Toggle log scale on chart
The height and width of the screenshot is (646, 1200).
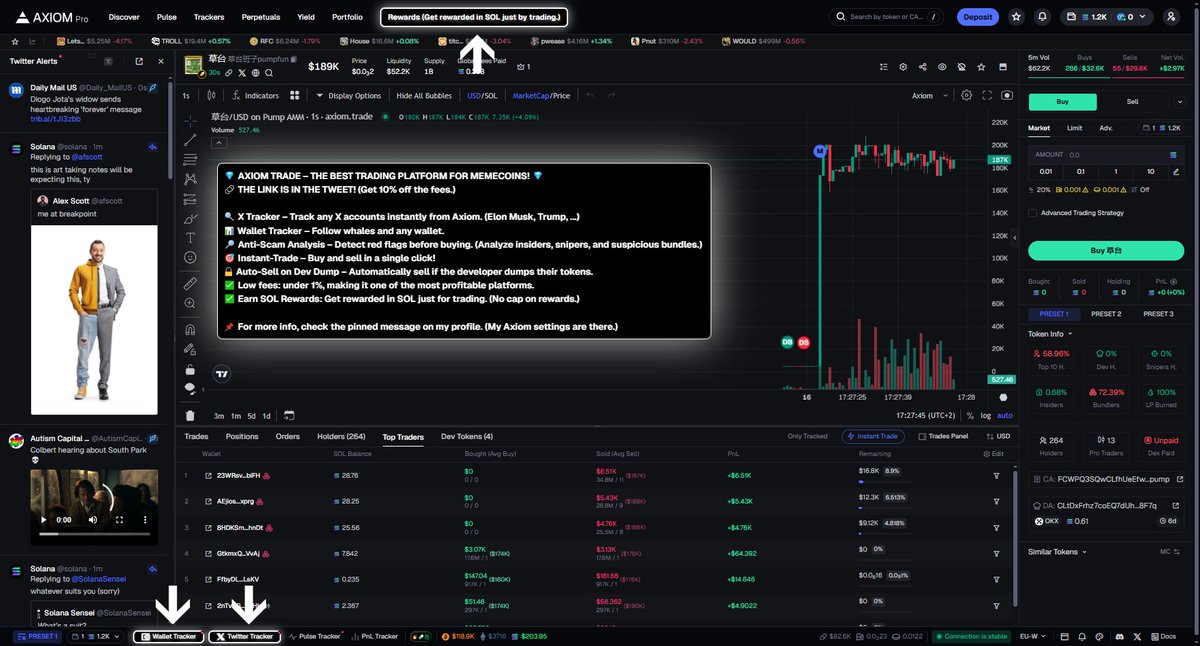pos(986,415)
